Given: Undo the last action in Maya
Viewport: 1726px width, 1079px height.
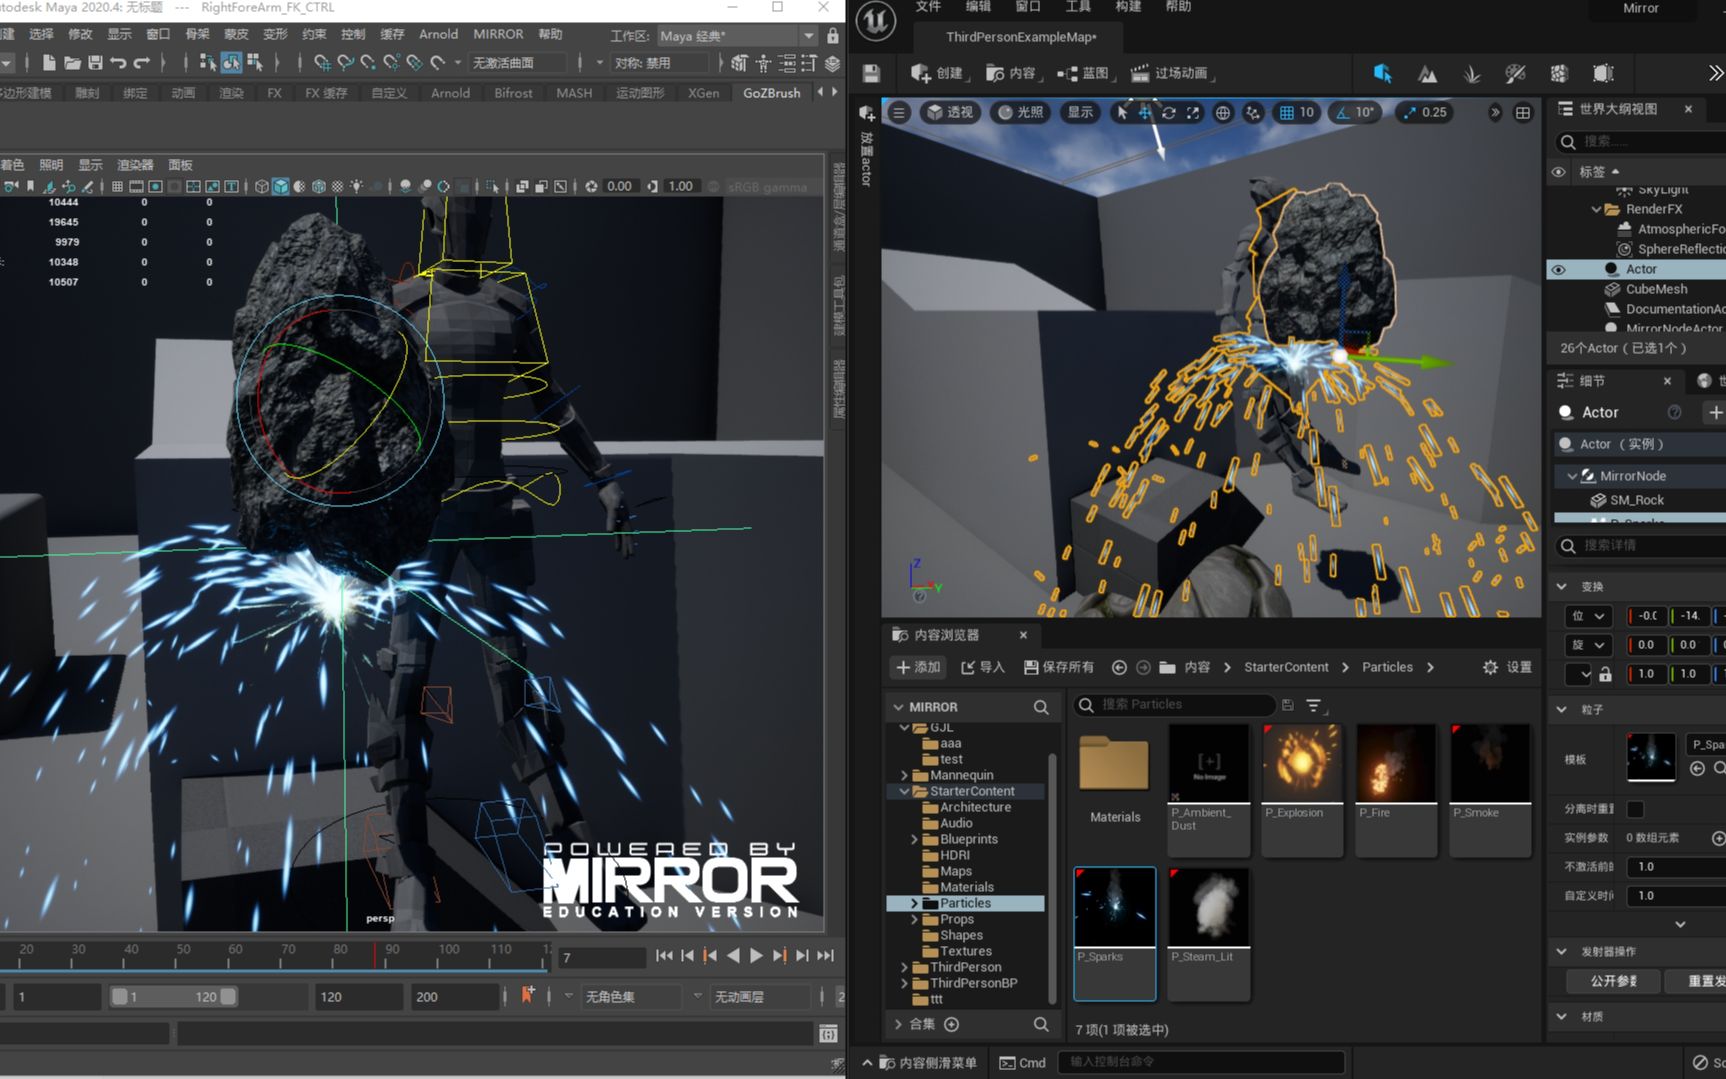Looking at the screenshot, I should point(118,63).
